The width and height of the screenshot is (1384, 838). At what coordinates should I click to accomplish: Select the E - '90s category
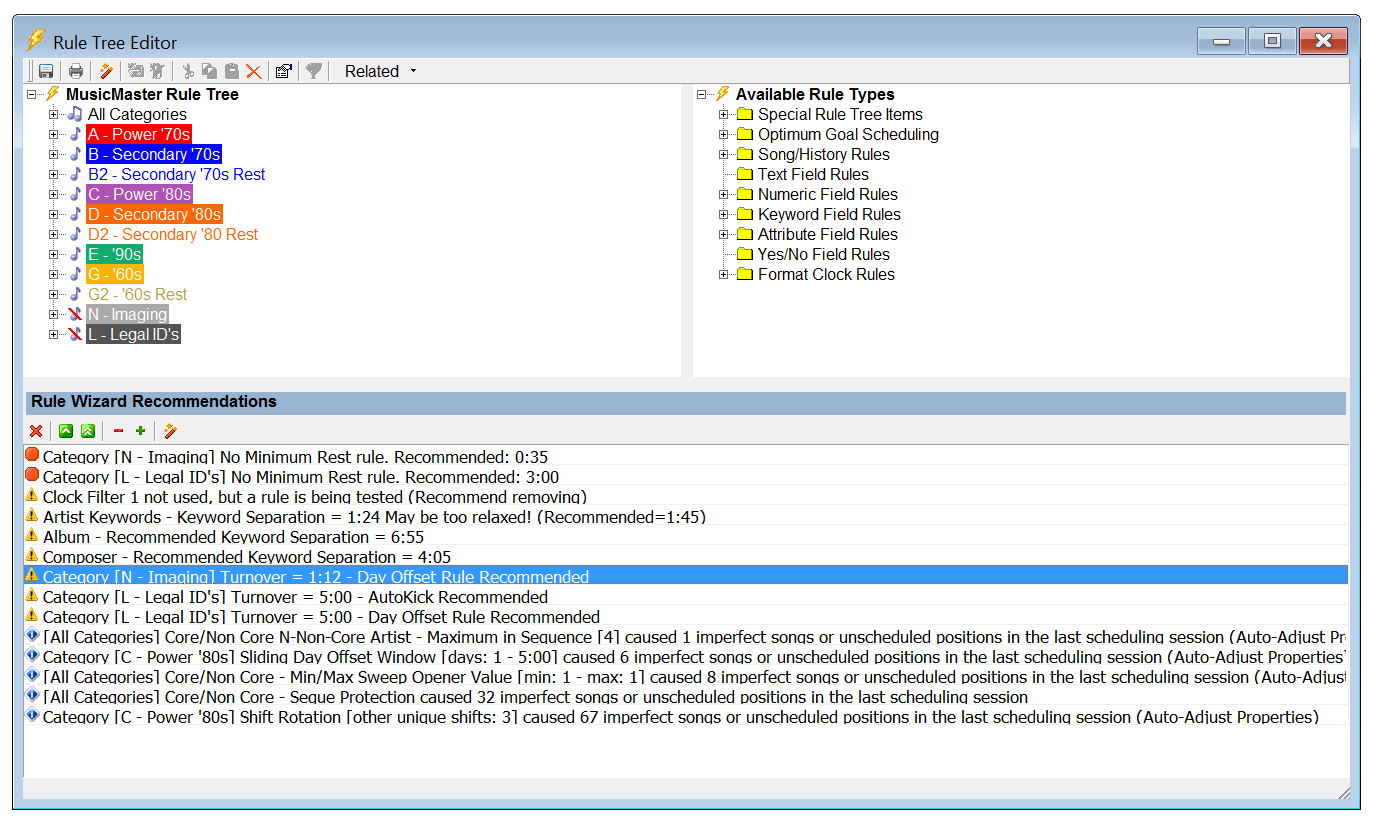click(114, 255)
